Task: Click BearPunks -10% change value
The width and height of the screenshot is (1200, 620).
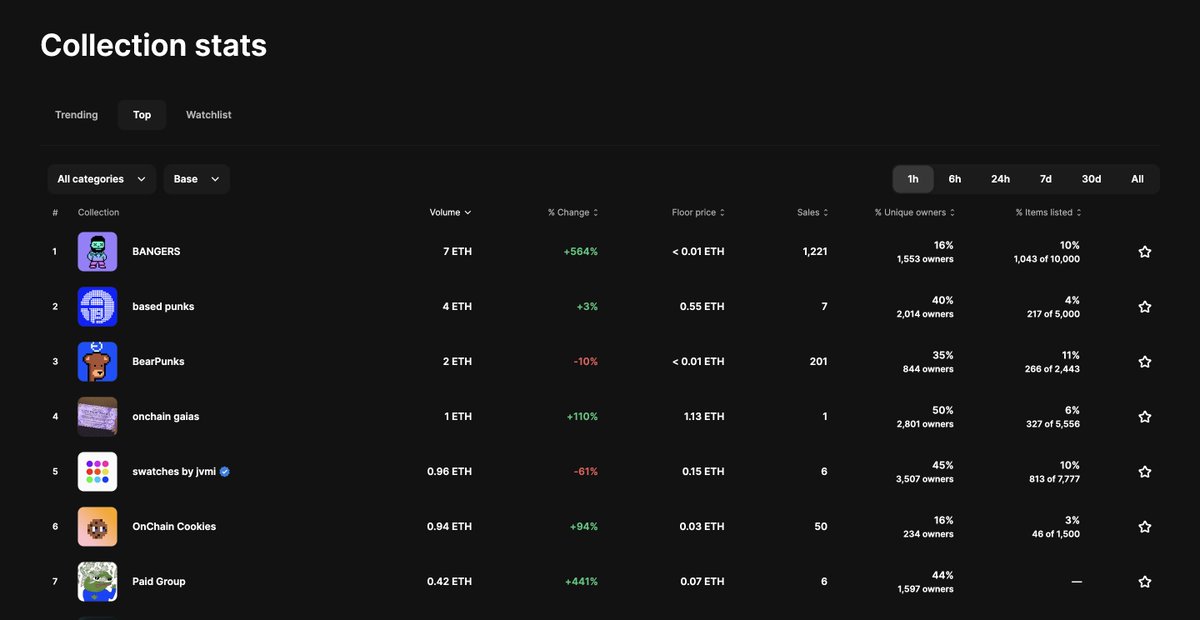Action: pos(586,362)
